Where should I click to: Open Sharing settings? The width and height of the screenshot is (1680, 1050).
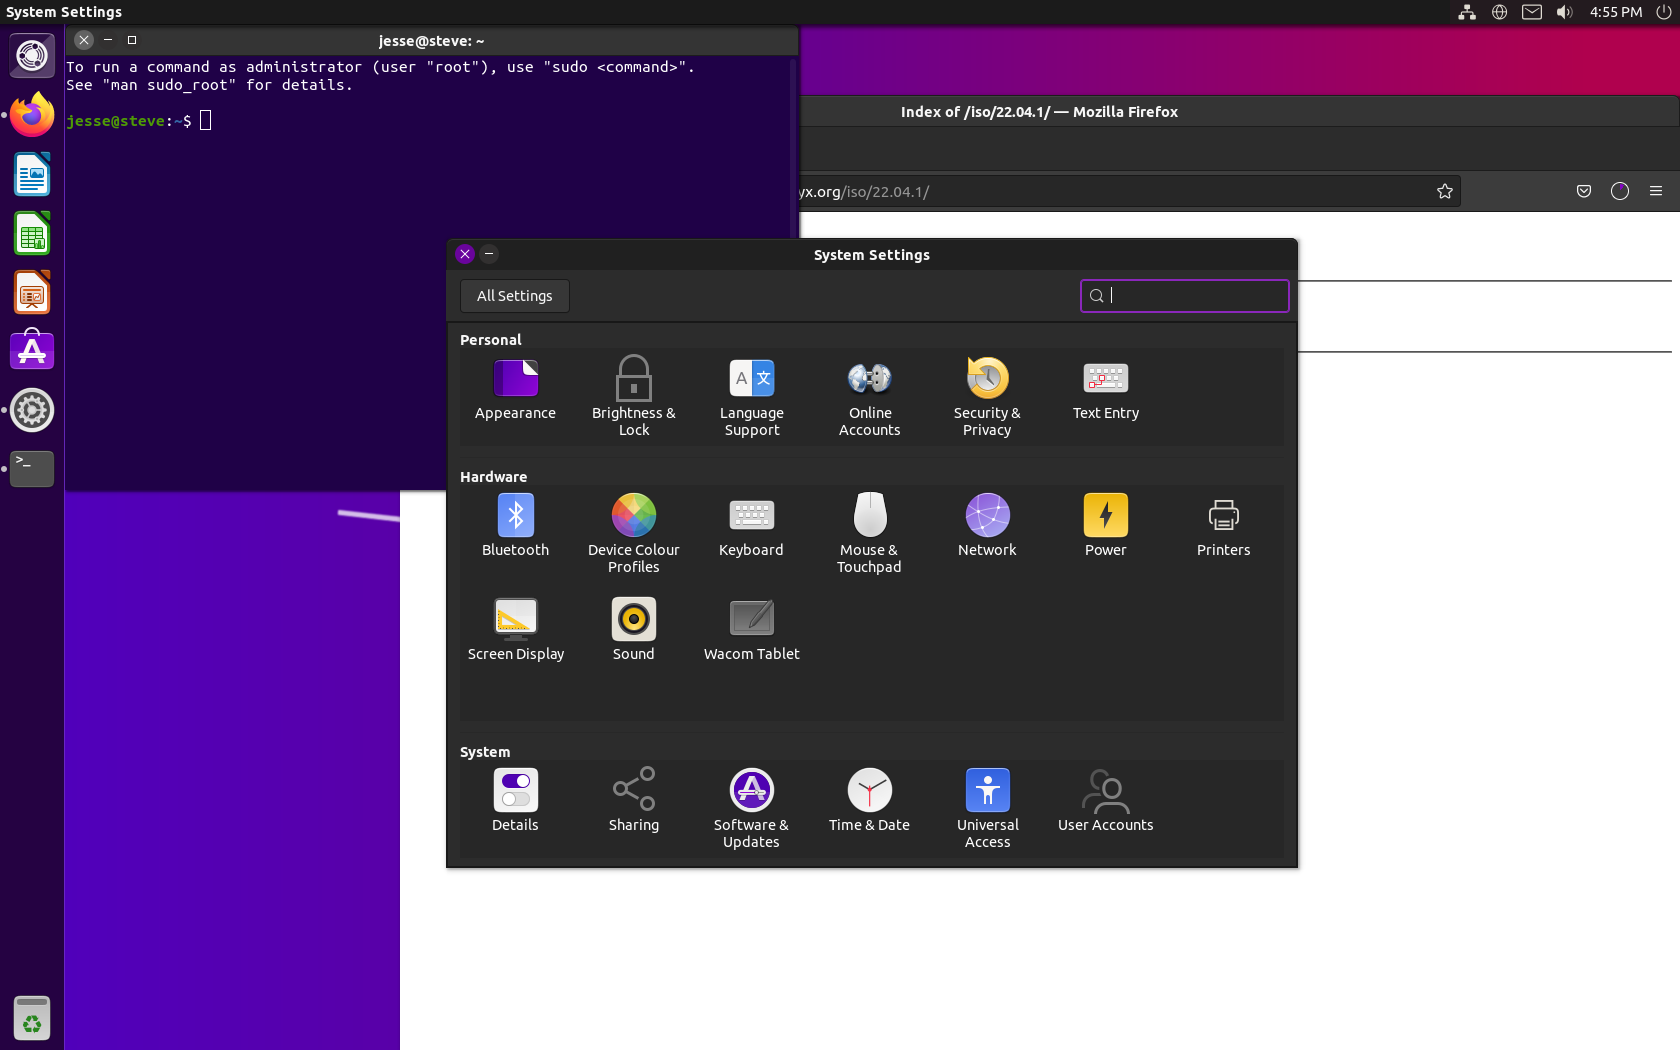pyautogui.click(x=634, y=801)
